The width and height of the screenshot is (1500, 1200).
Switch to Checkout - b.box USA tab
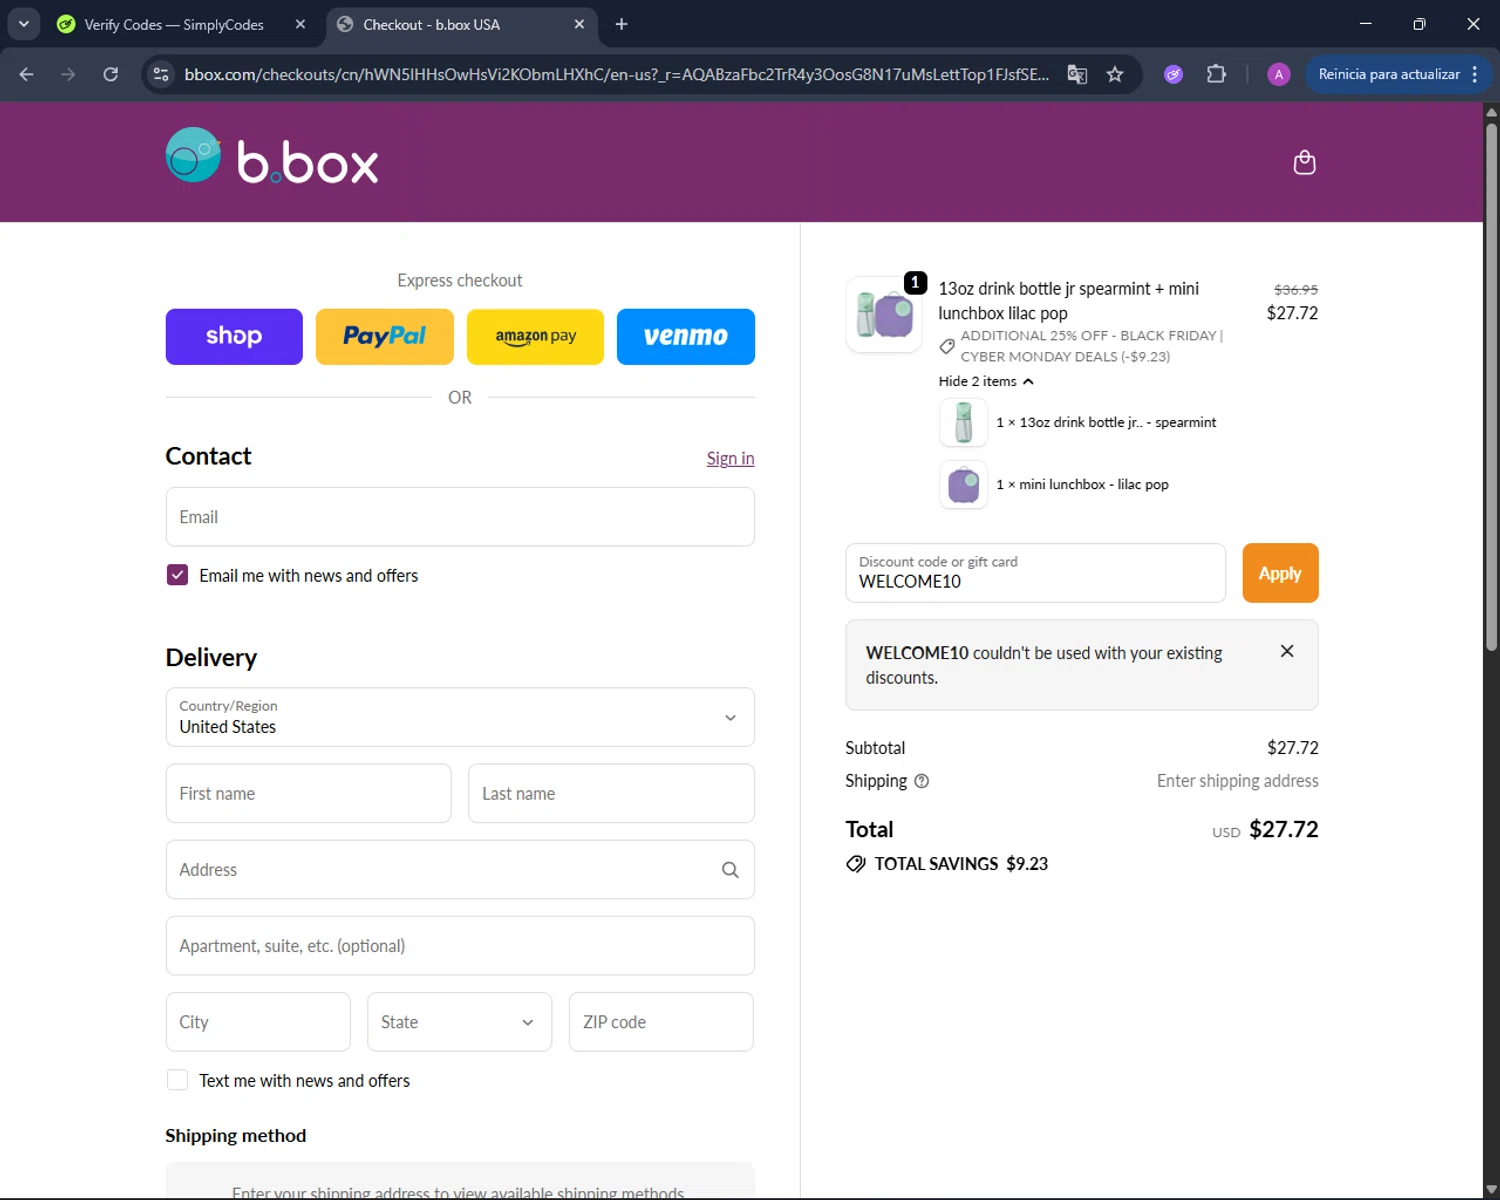point(460,24)
